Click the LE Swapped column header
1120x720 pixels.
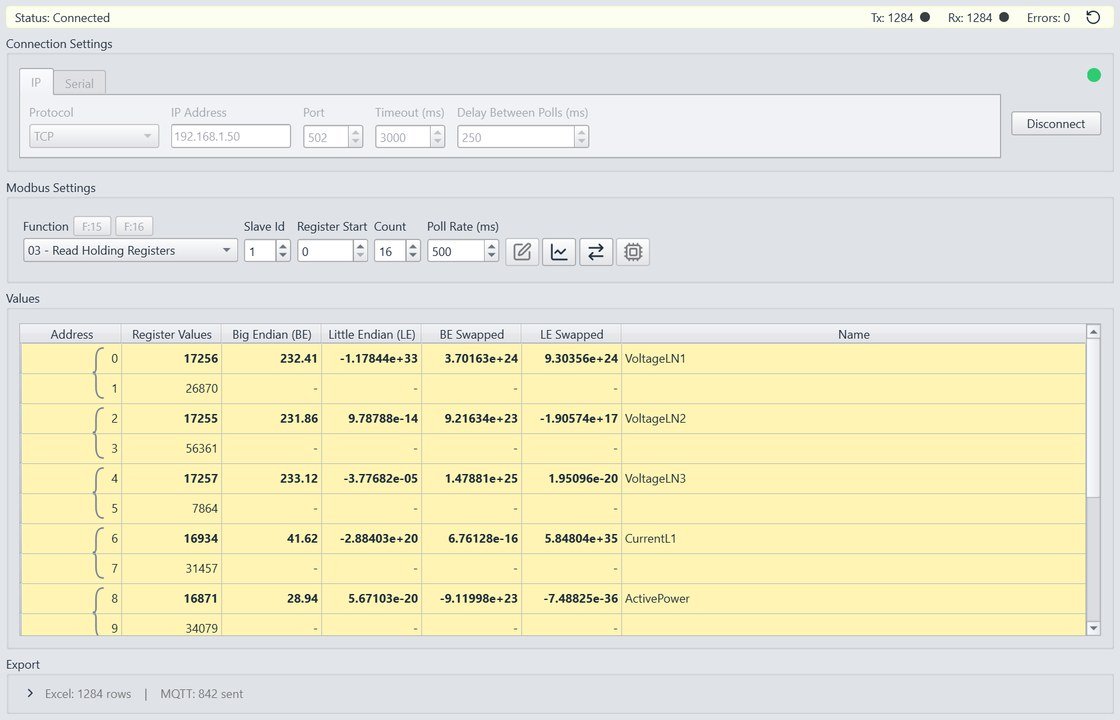(x=571, y=334)
